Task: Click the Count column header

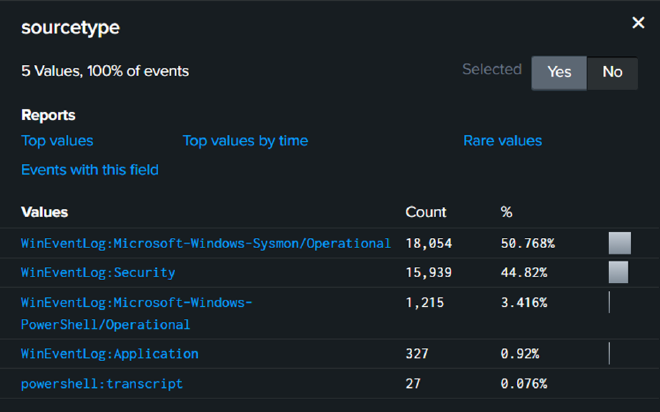Action: (425, 212)
